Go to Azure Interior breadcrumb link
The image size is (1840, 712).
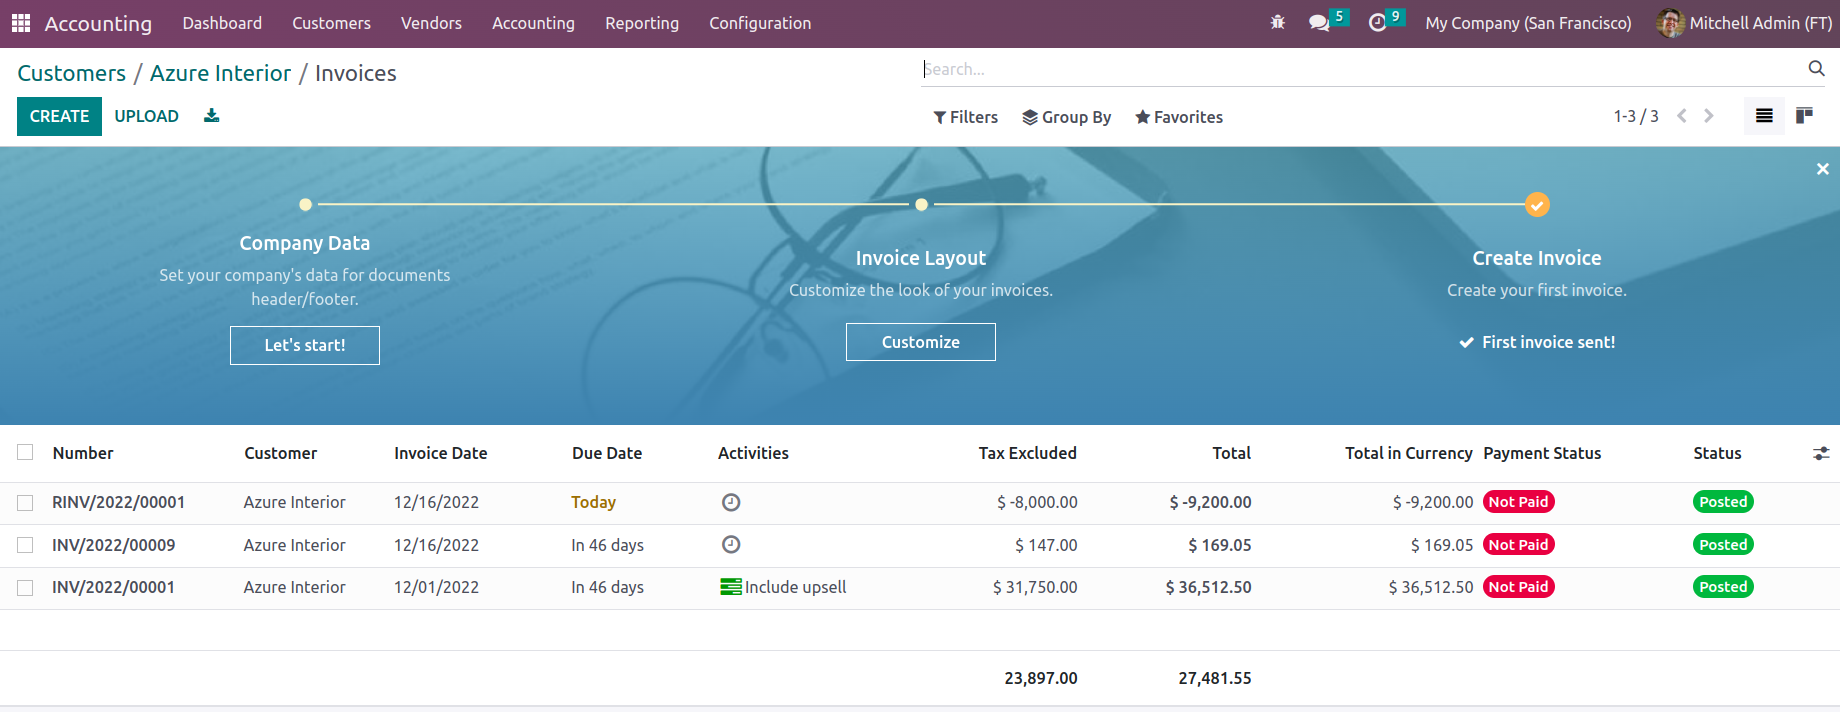coord(220,73)
